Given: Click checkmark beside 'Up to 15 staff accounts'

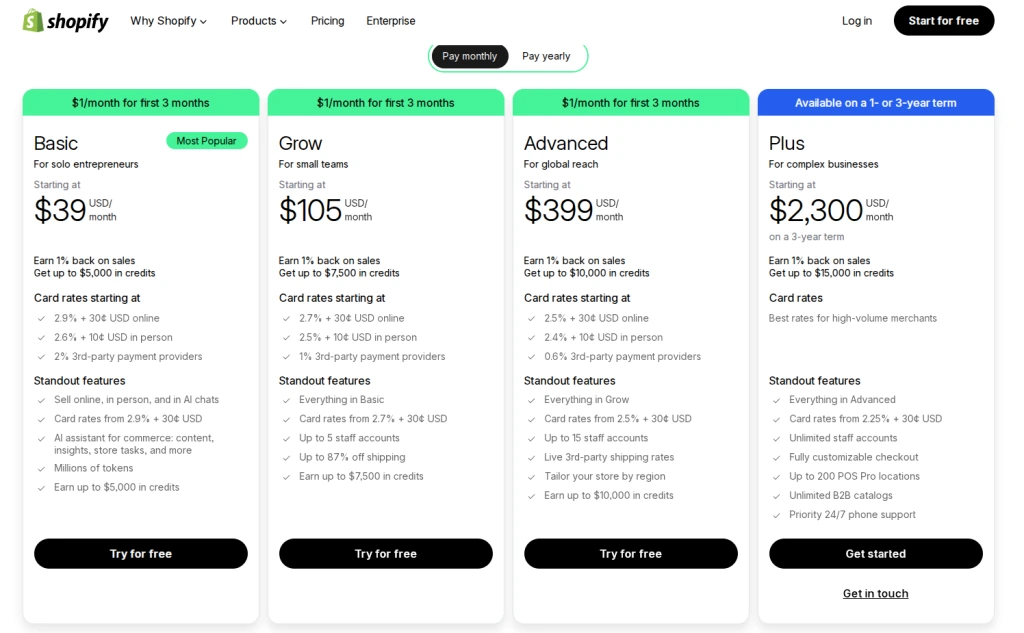Looking at the screenshot, I should click(531, 439).
